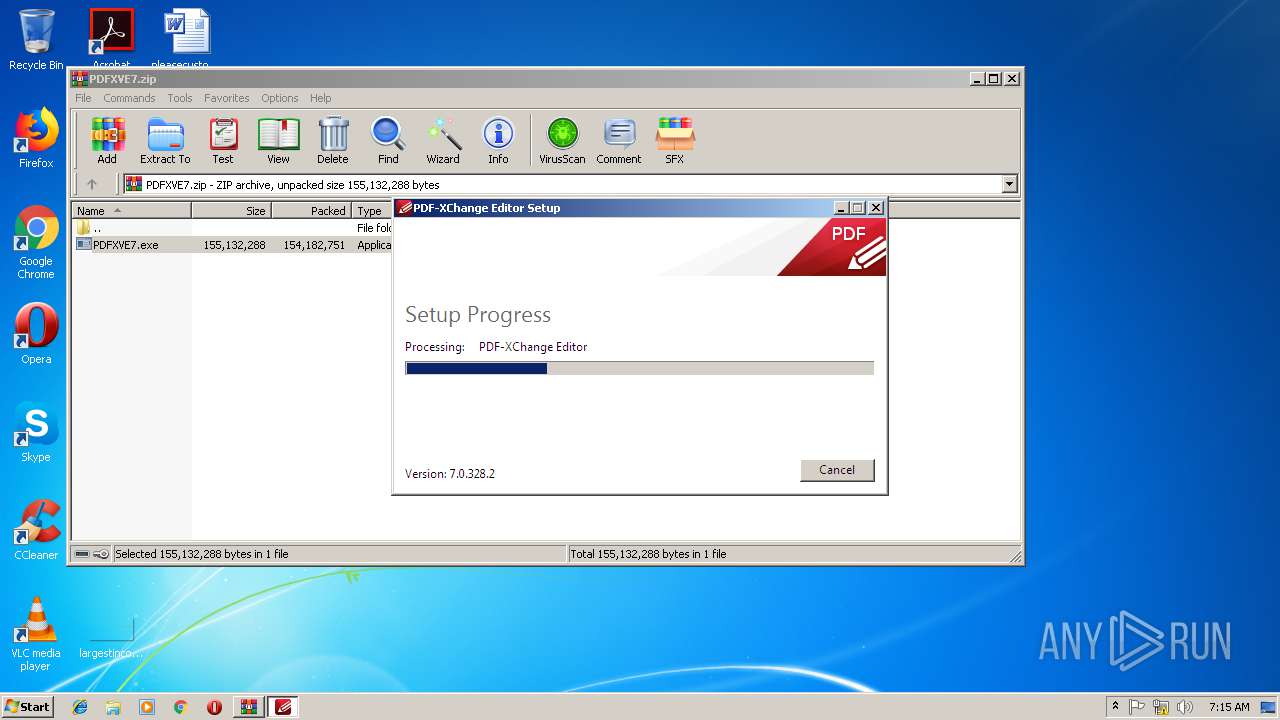The height and width of the screenshot is (720, 1280).
Task: Run VirusScan on the archive
Action: tap(562, 140)
